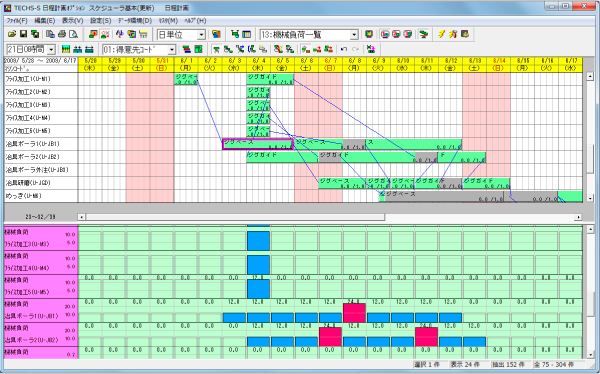Viewport: 600px width, 374px height.
Task: Click the calendar grid icon beside the link icon
Action: coord(247,34)
